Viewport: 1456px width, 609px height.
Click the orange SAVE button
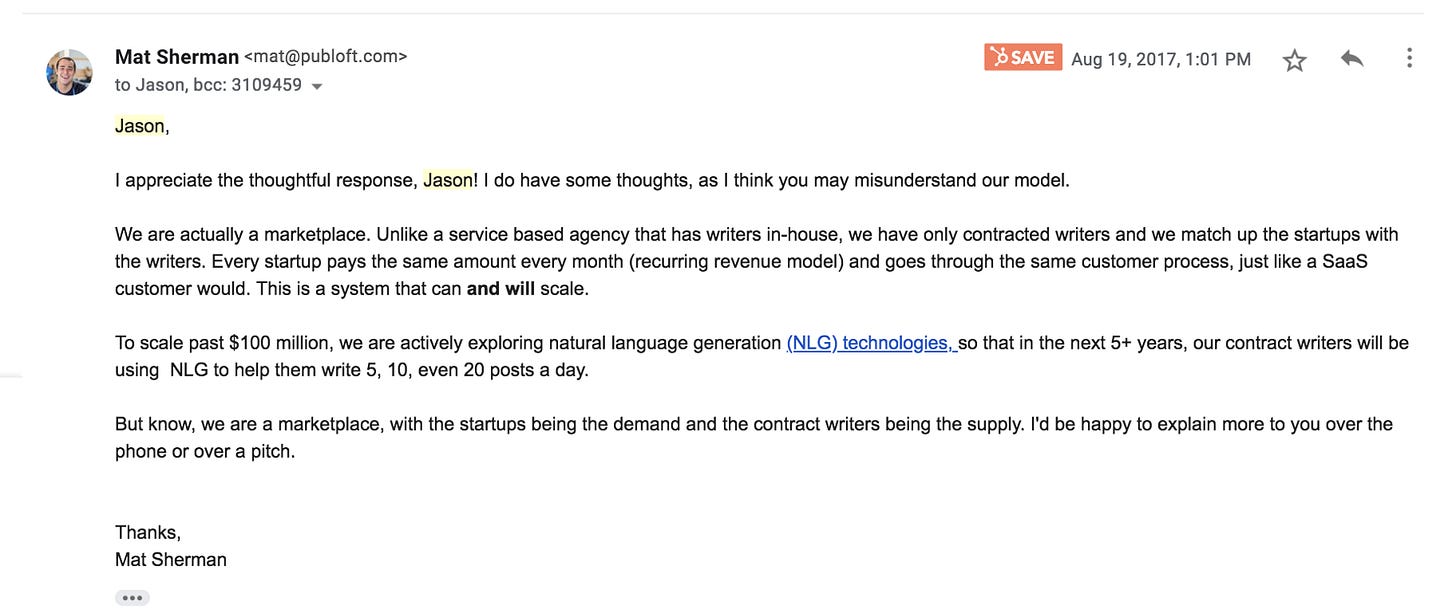(1023, 58)
